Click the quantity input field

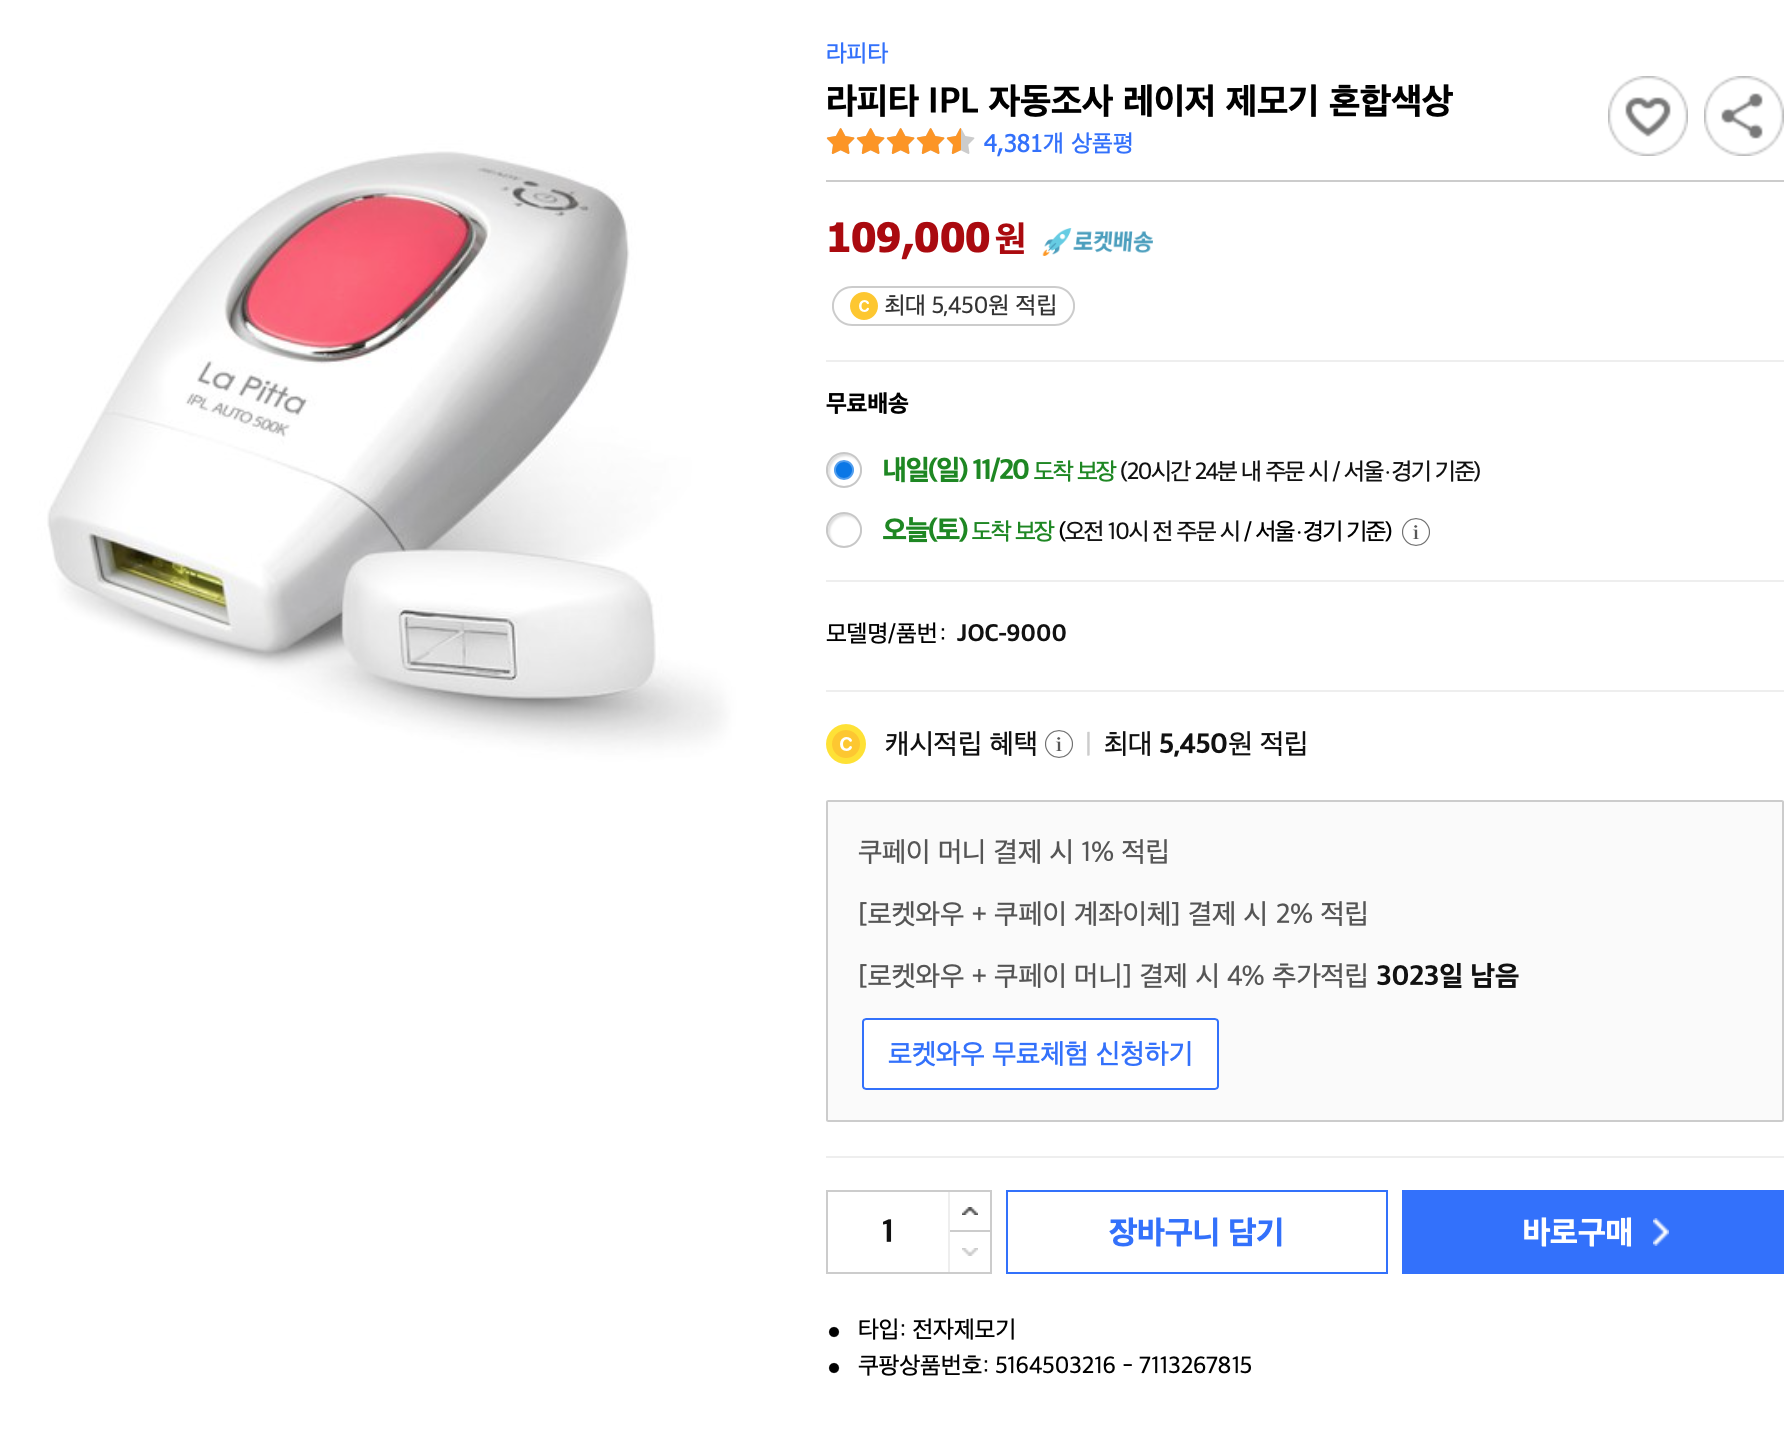(x=888, y=1232)
